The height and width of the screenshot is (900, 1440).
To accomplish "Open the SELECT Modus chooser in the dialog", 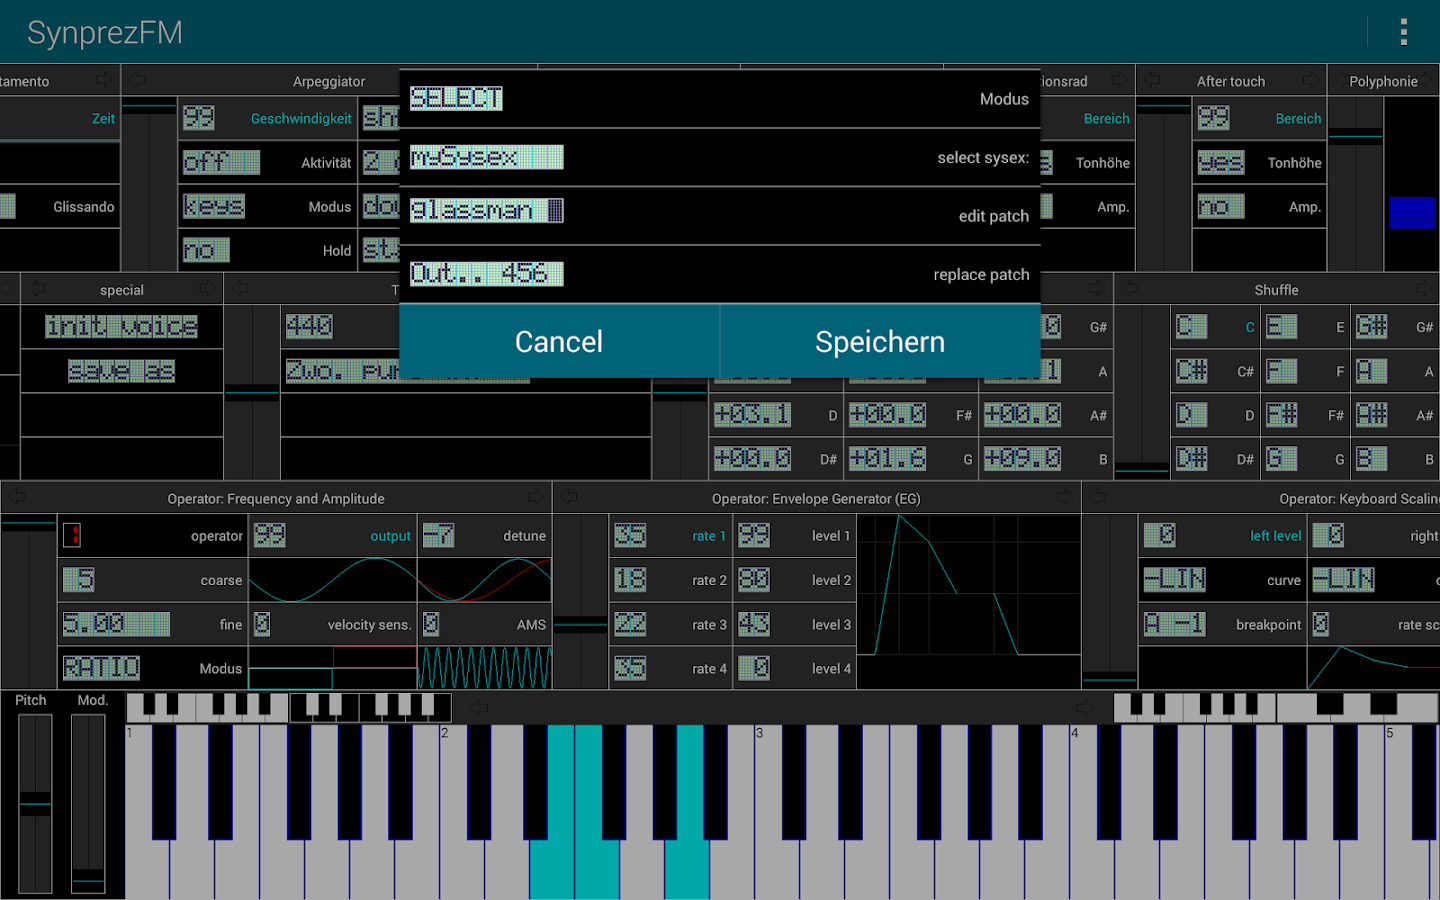I will (456, 98).
